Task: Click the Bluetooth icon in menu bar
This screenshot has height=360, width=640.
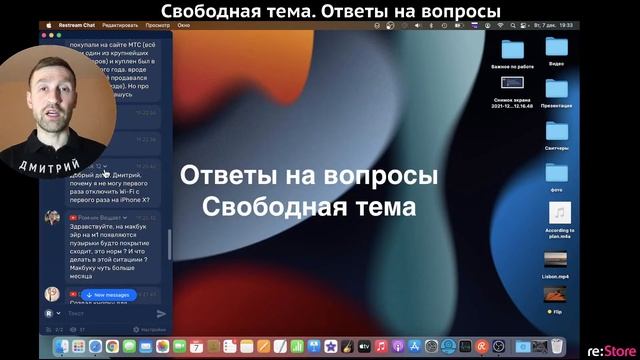Action: click(x=431, y=25)
